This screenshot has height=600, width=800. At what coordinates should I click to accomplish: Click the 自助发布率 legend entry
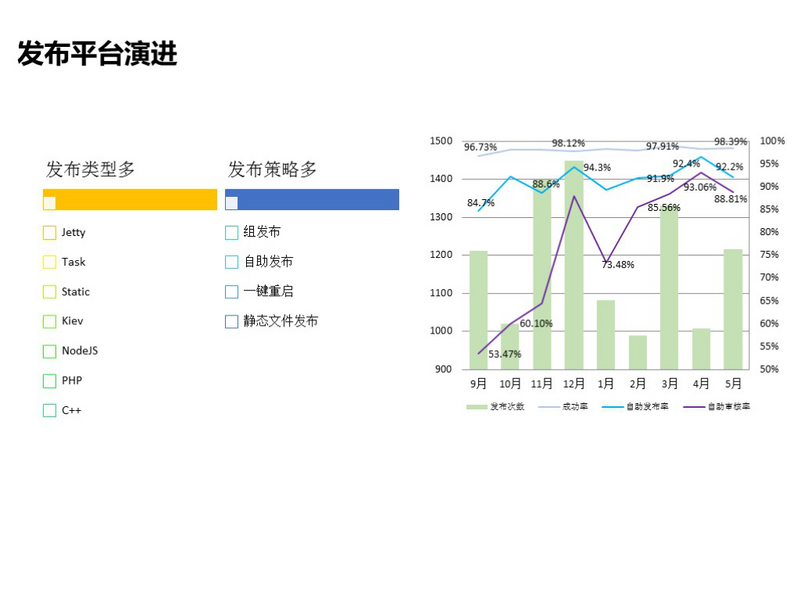click(x=635, y=407)
